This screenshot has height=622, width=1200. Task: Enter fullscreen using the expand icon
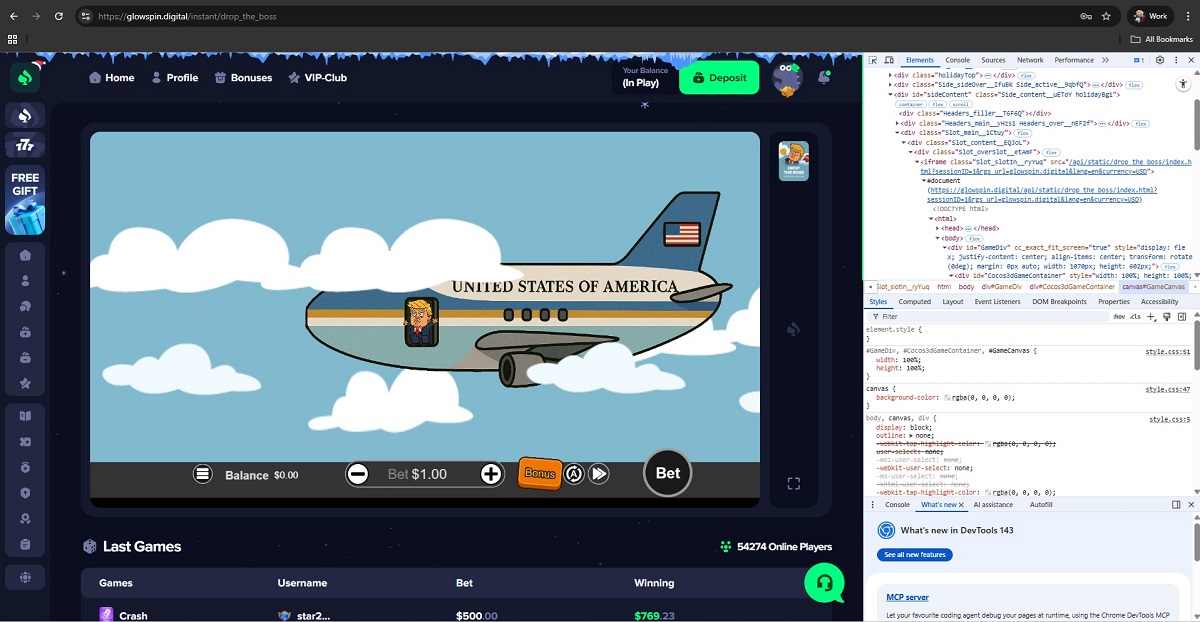tap(793, 484)
